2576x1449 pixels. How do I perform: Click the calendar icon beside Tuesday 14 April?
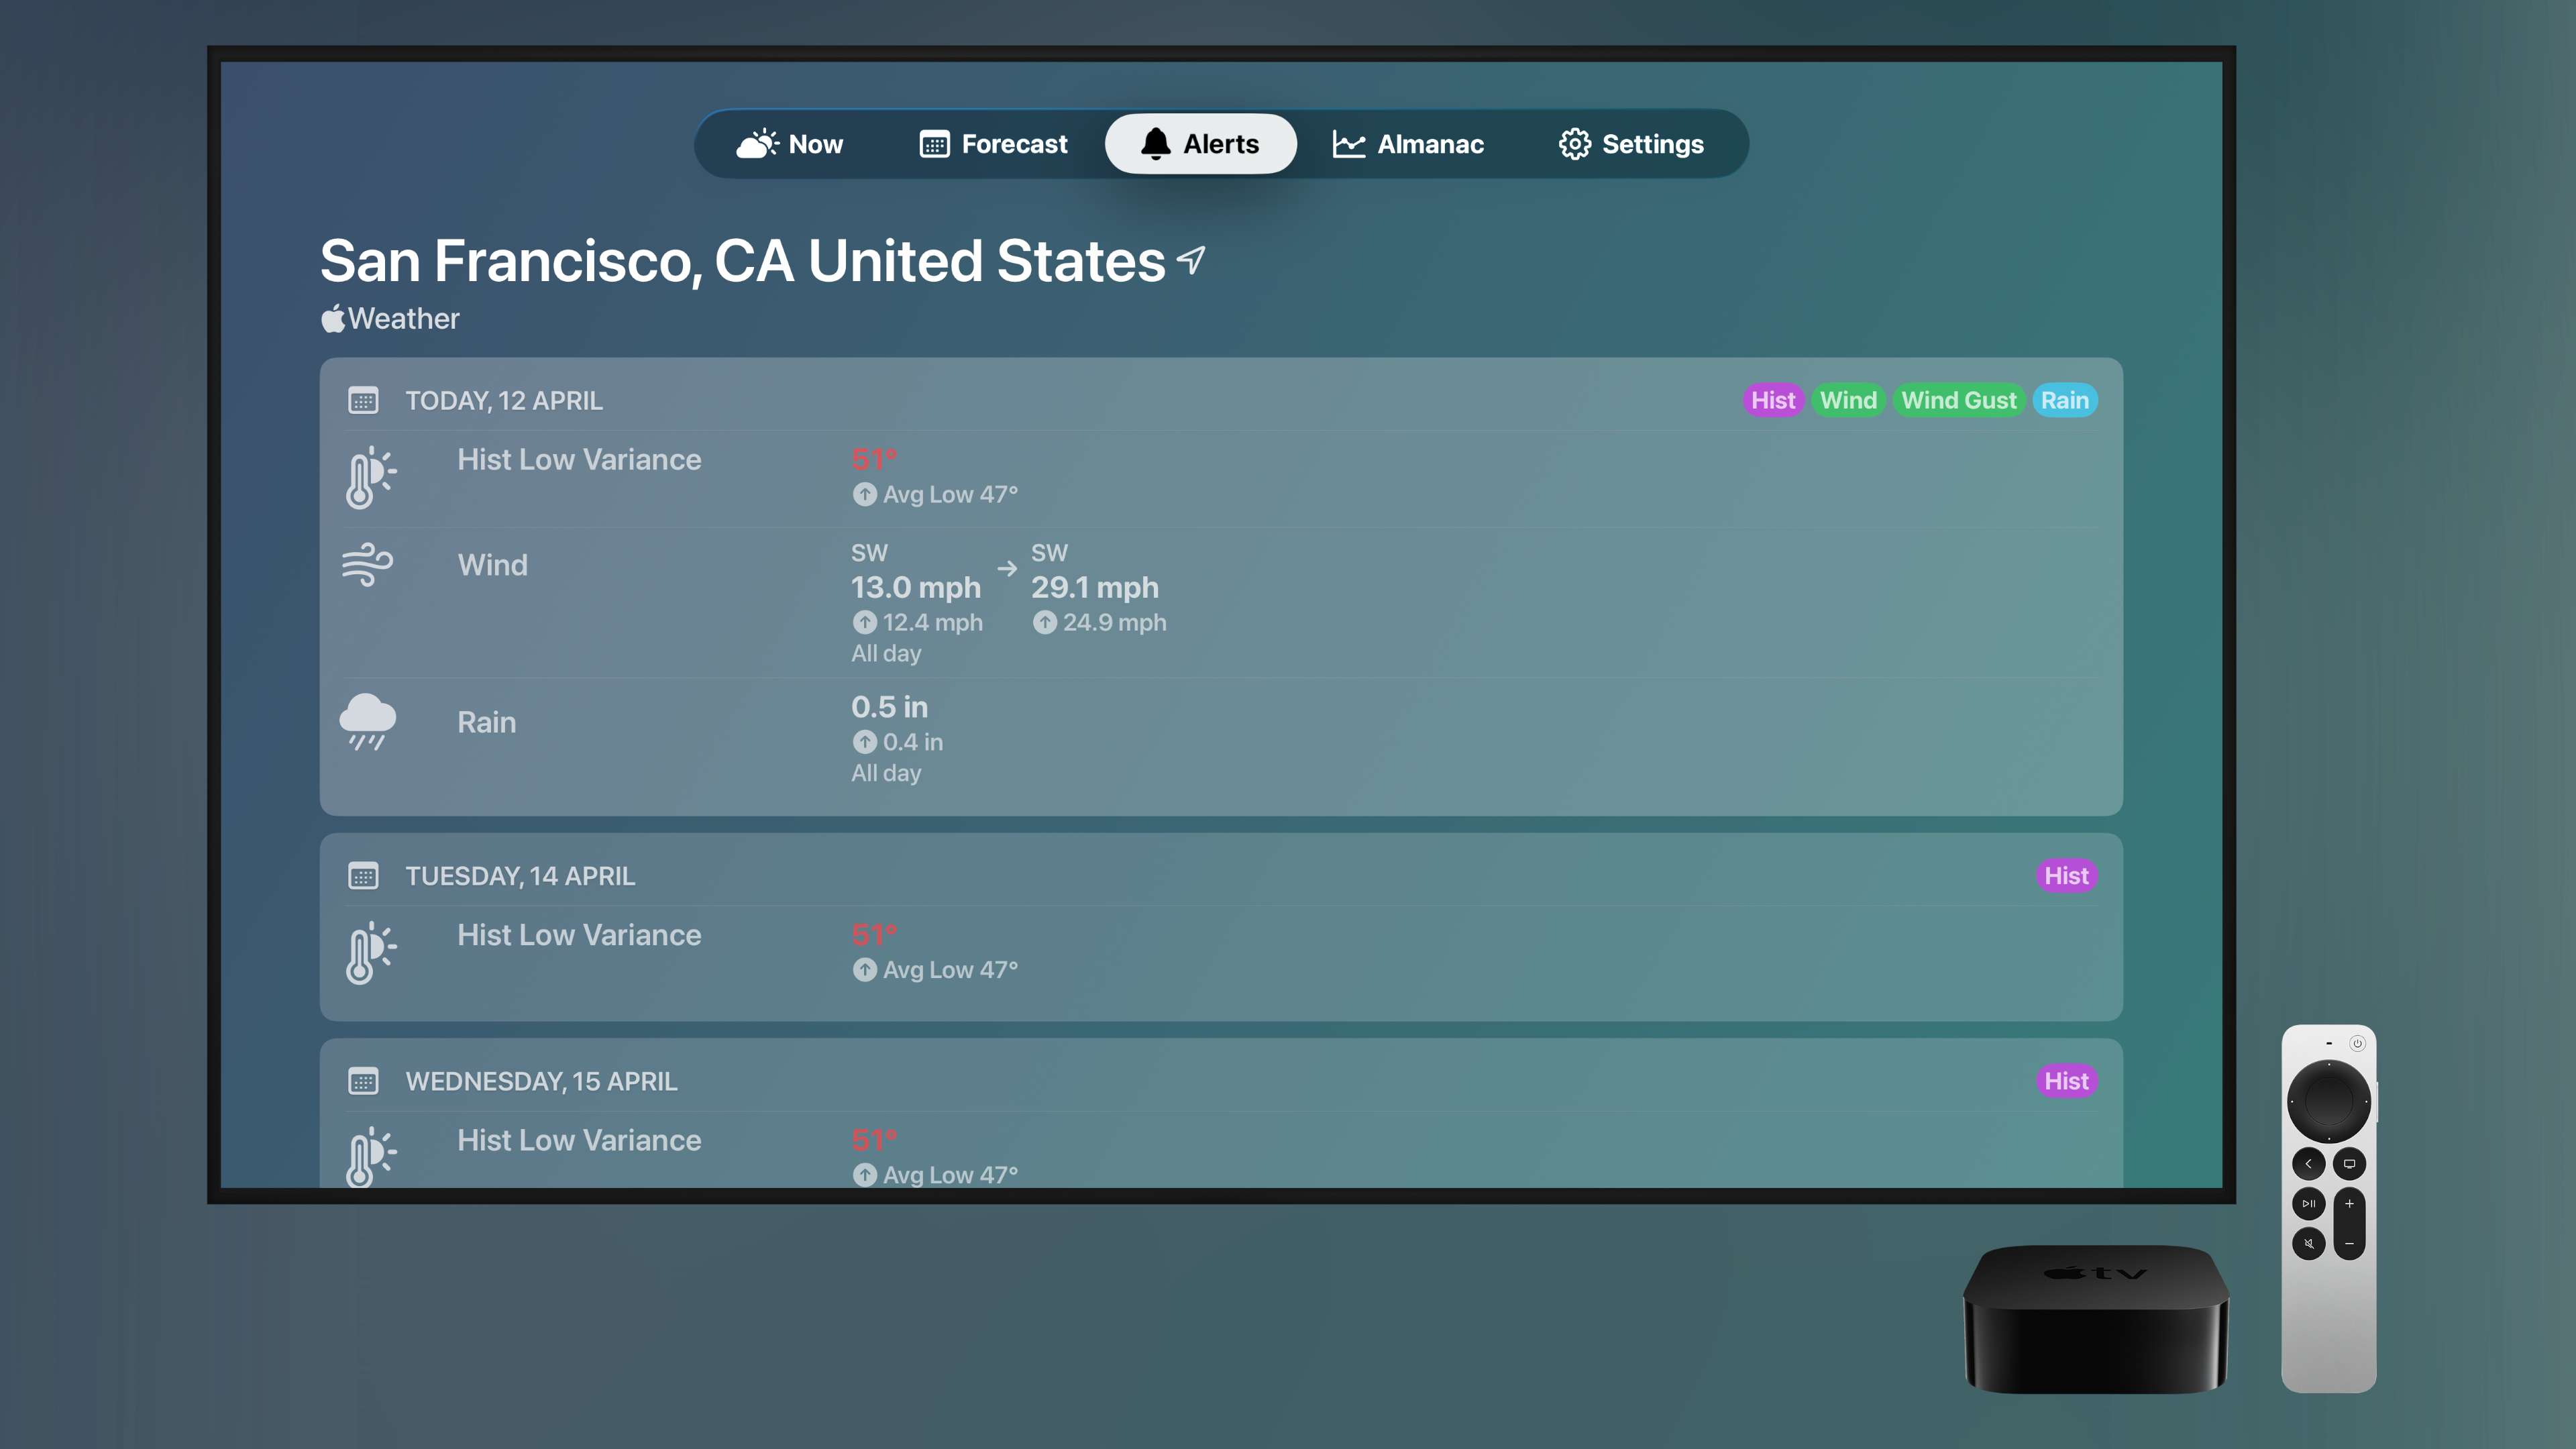[x=363, y=875]
